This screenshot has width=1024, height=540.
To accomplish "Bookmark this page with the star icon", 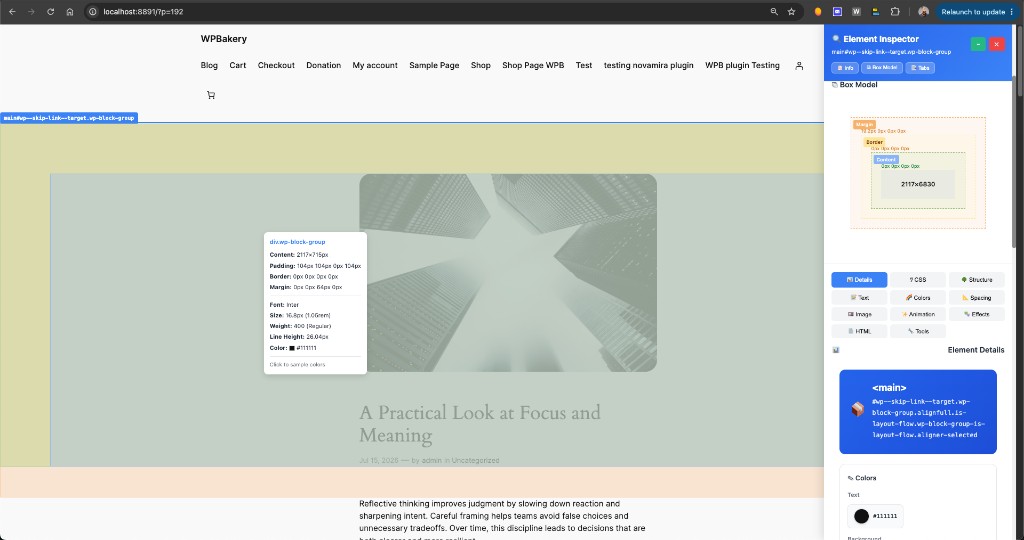I will pos(792,12).
